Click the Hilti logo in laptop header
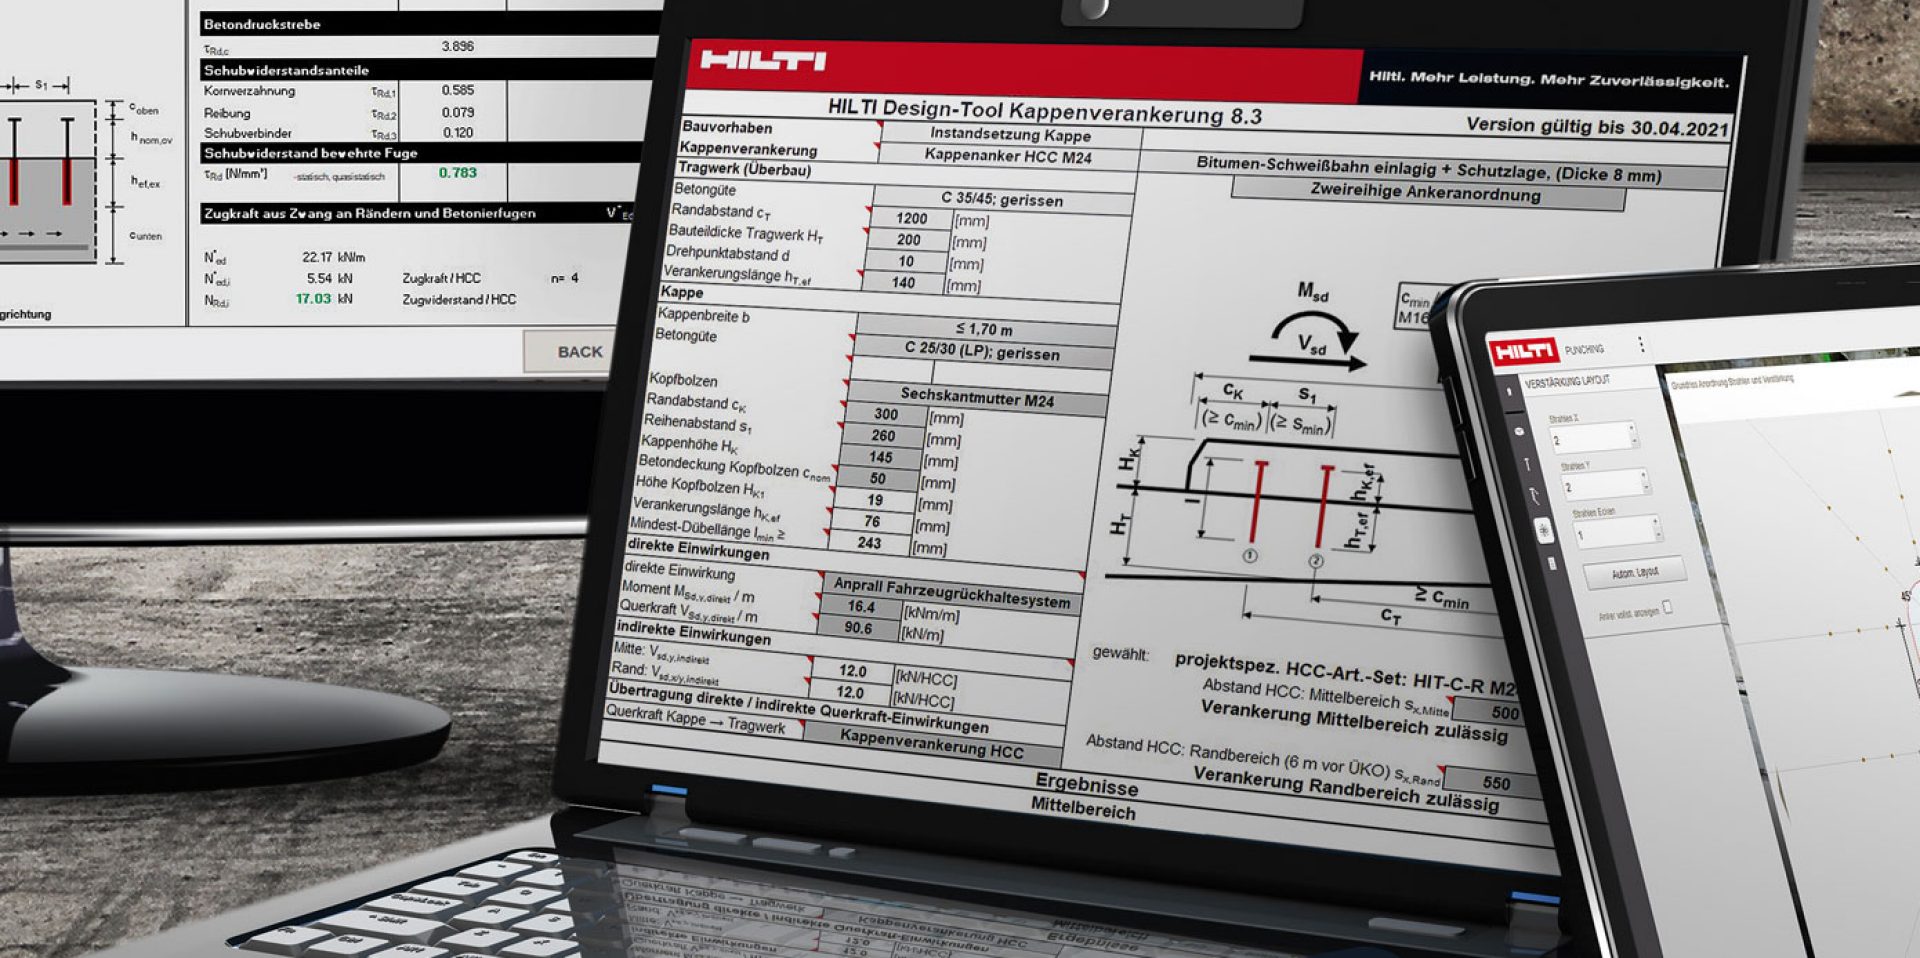The width and height of the screenshot is (1920, 958). point(763,61)
